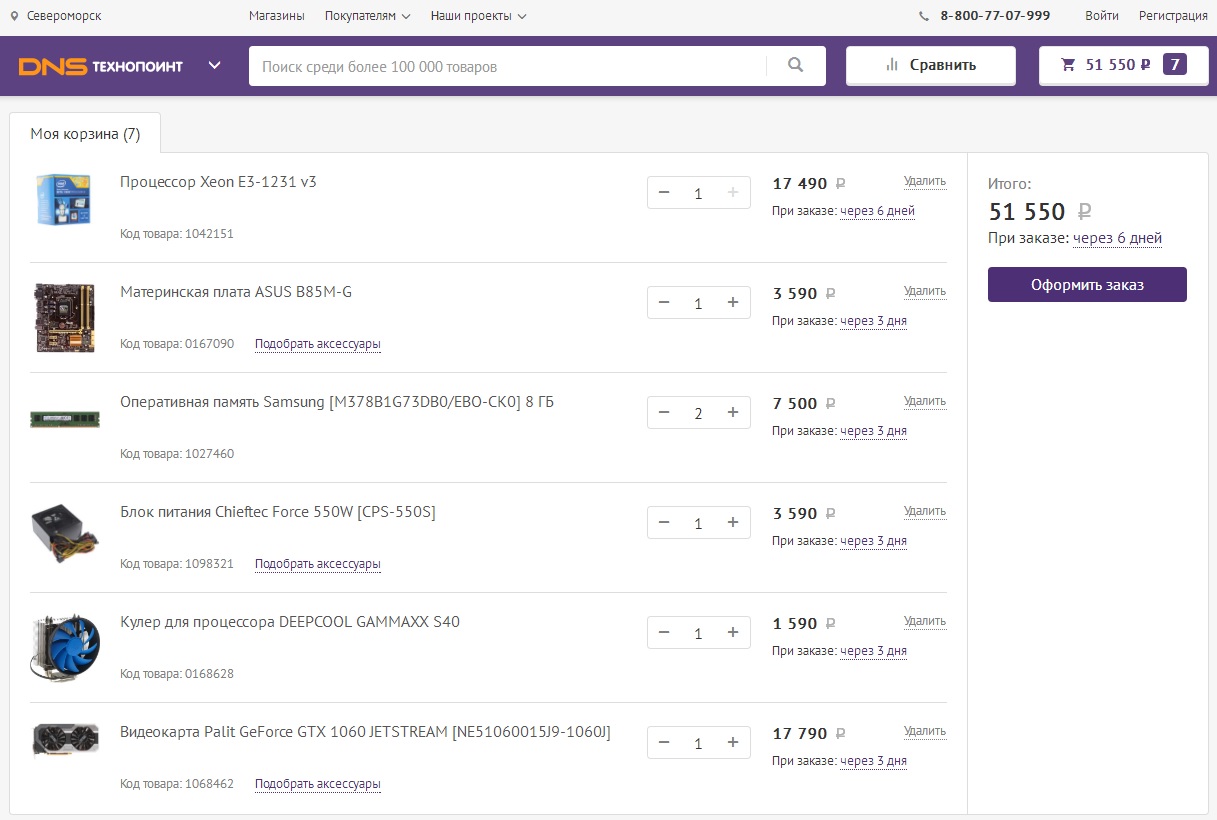Screen dimensions: 1217x820
Task: Open the Xeon processor product thumbnail
Action: pyautogui.click(x=64, y=198)
